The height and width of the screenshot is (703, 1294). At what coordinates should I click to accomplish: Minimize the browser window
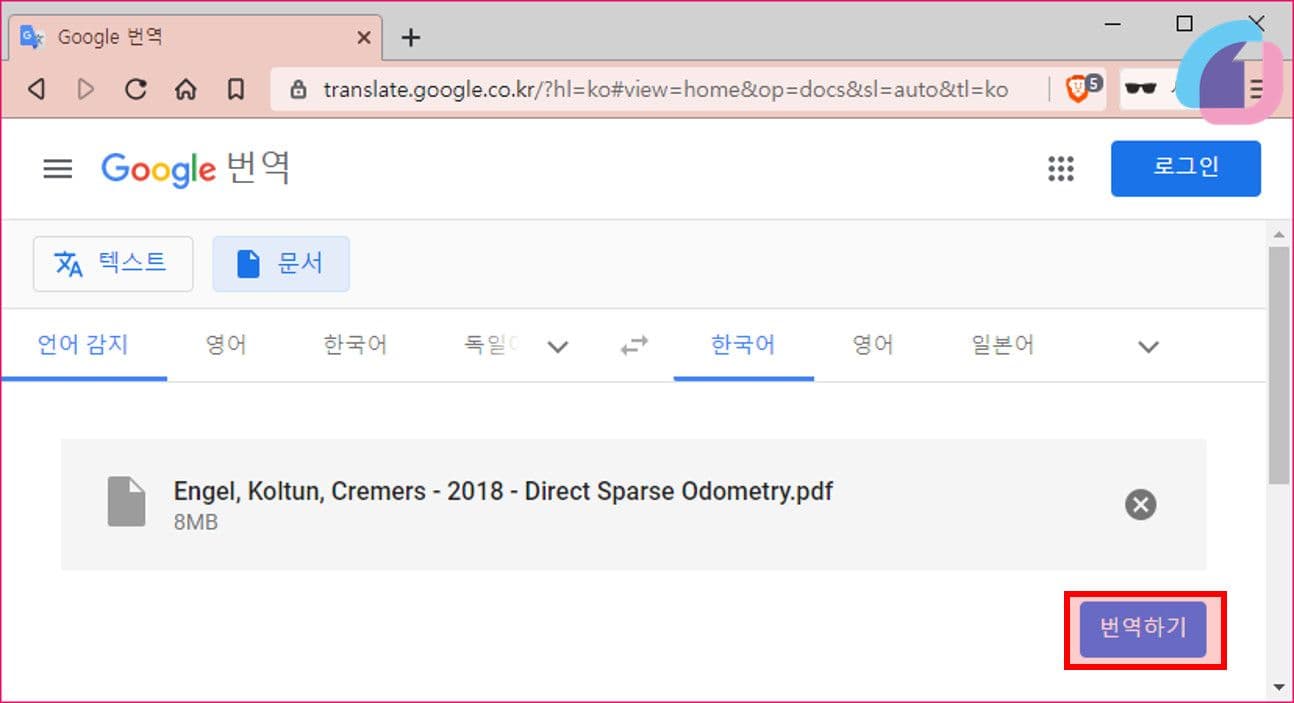pos(1112,23)
